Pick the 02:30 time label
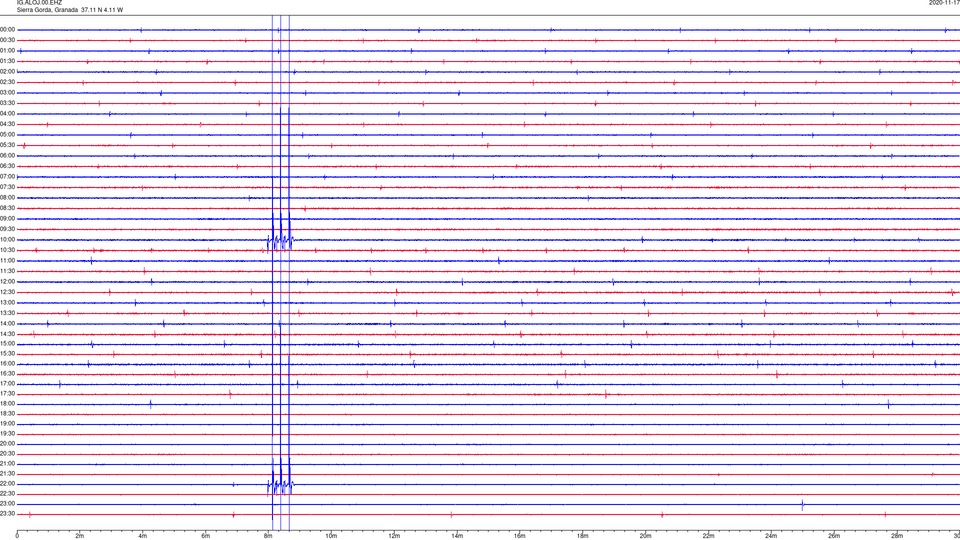The image size is (960, 540). click(x=7, y=82)
